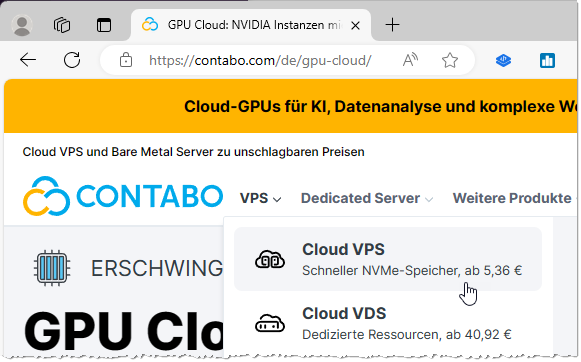Click the Contabo logo
581x362 pixels.
point(123,196)
